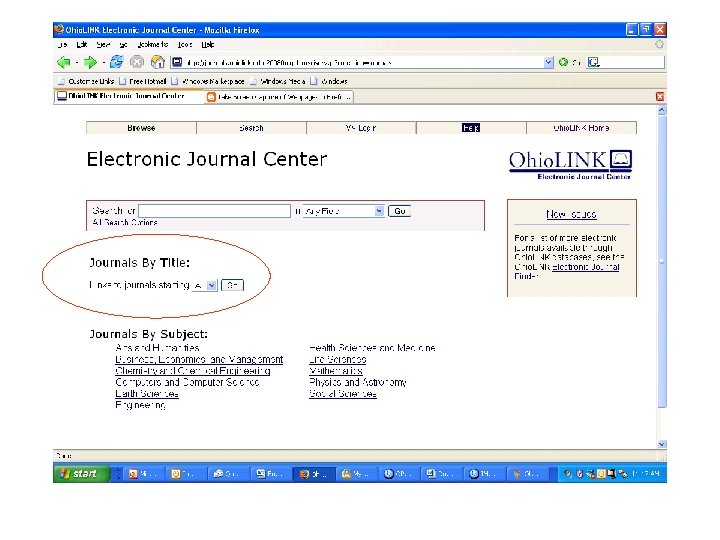The width and height of the screenshot is (720, 540).
Task: Open Earth Sciences subject
Action: [x=146, y=394]
